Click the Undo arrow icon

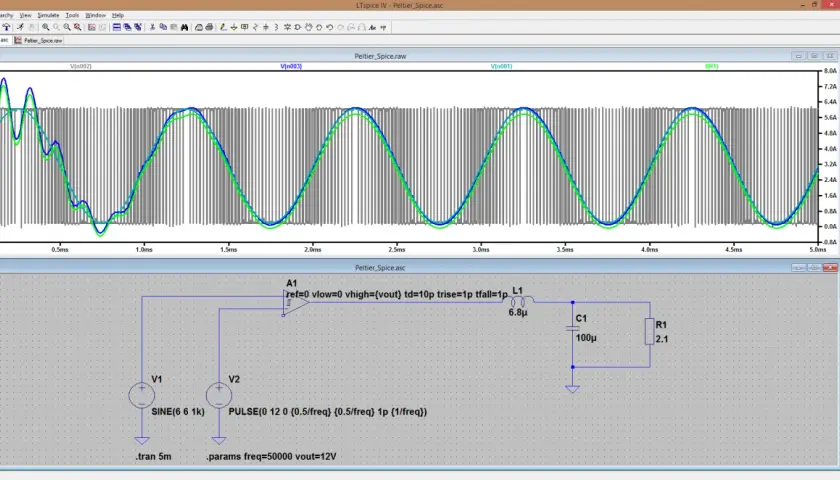click(329, 27)
